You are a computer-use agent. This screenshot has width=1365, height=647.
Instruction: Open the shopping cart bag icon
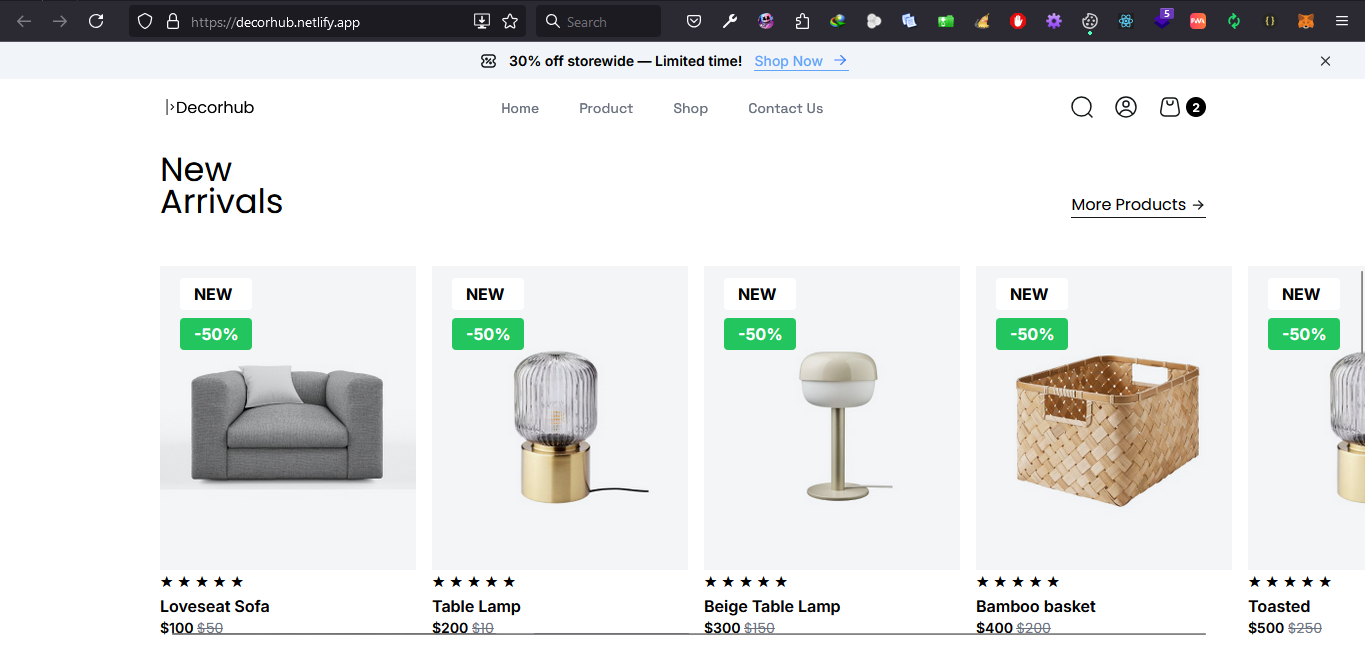click(1169, 107)
